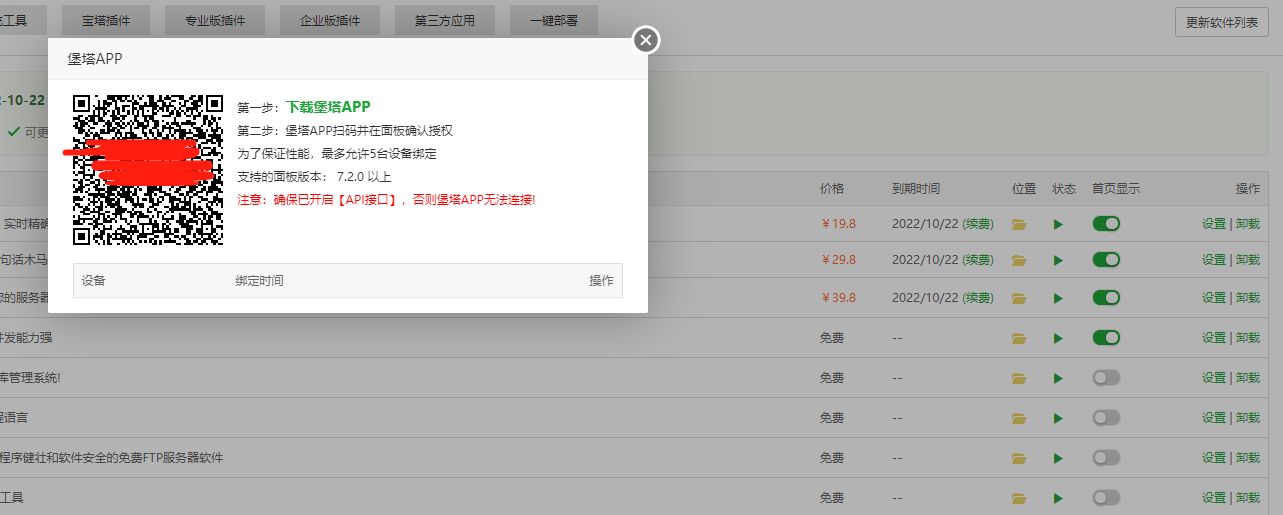Viewport: 1283px width, 515px height.
Task: Click 卸载 for the ¥19.8 plugin
Action: 1248,224
